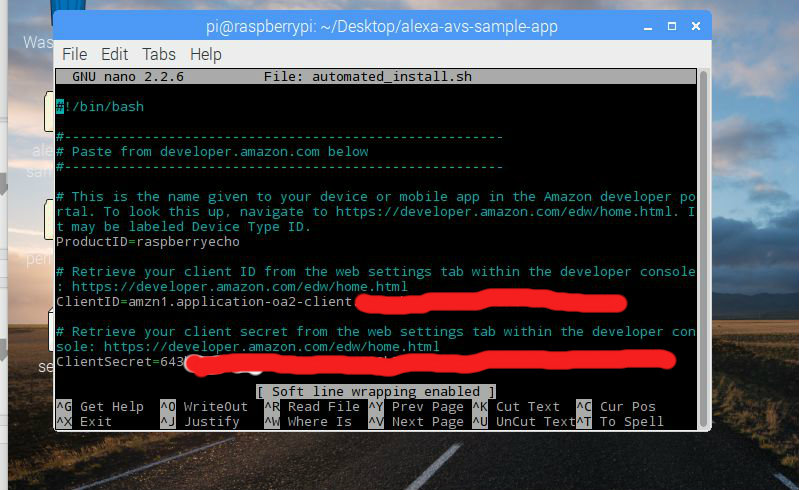
Task: Open the Edit menu
Action: click(114, 54)
